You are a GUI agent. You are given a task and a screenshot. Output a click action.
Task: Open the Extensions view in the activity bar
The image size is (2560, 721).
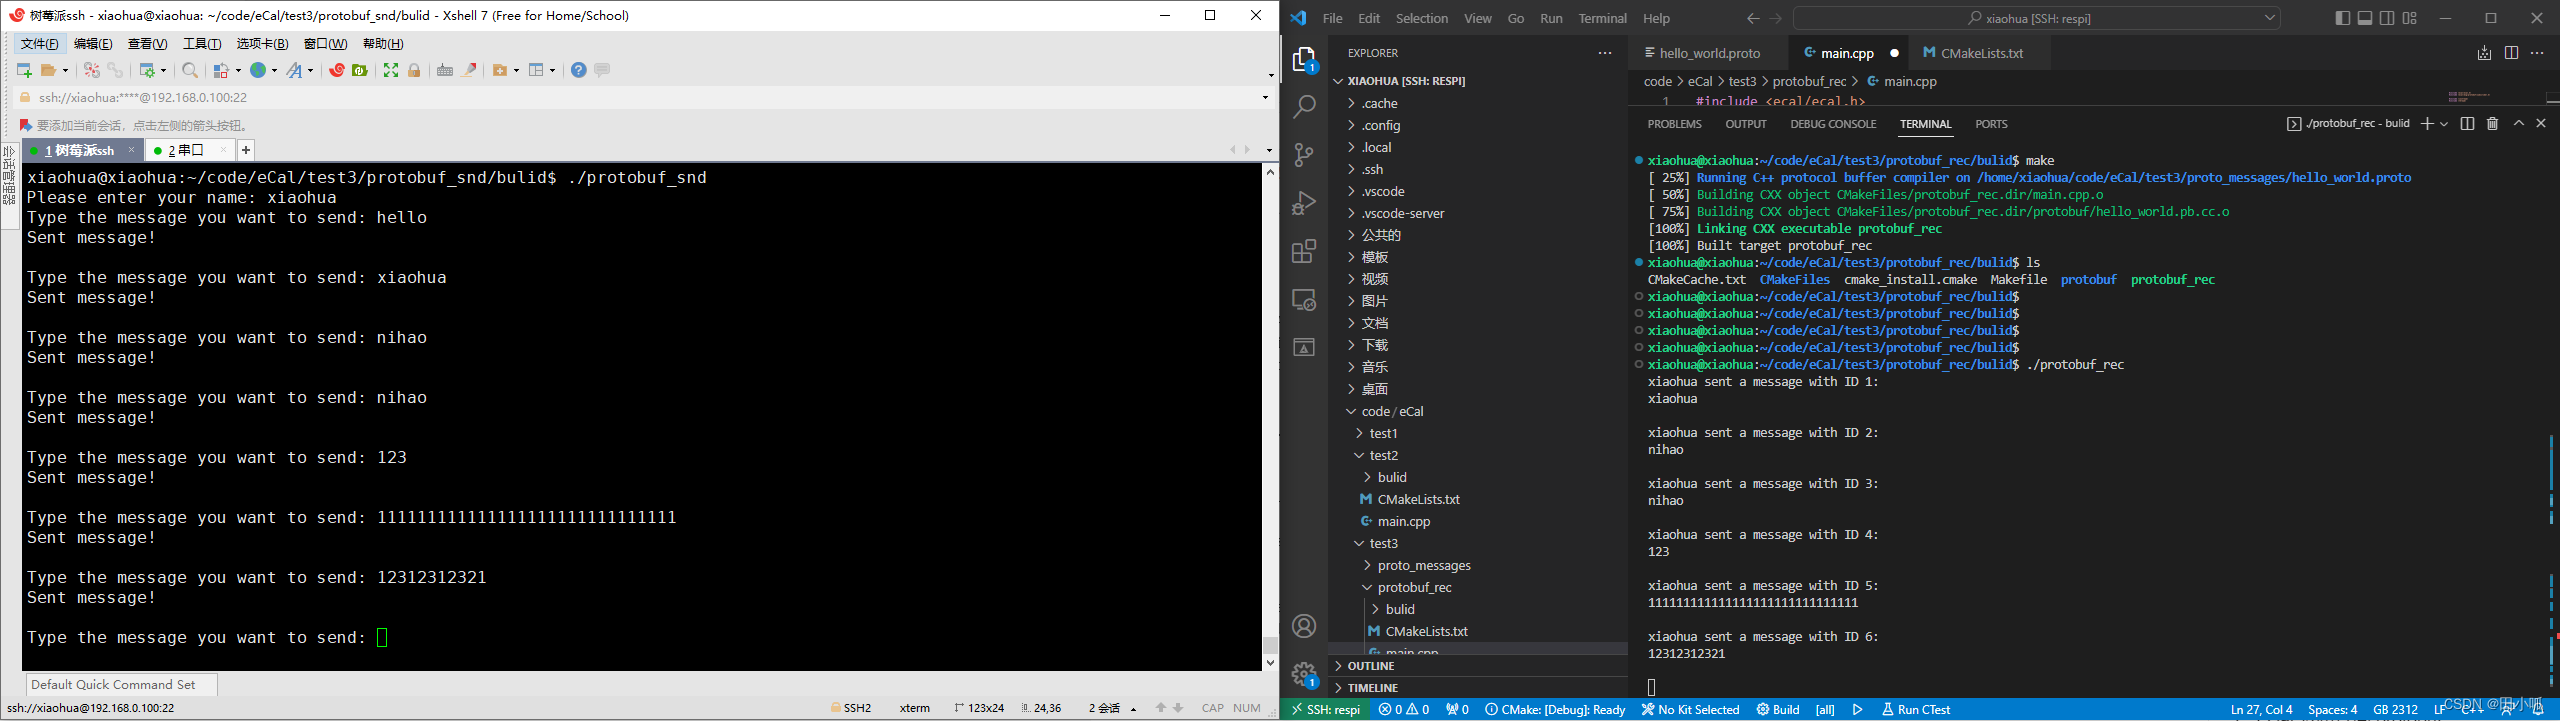pos(1304,251)
